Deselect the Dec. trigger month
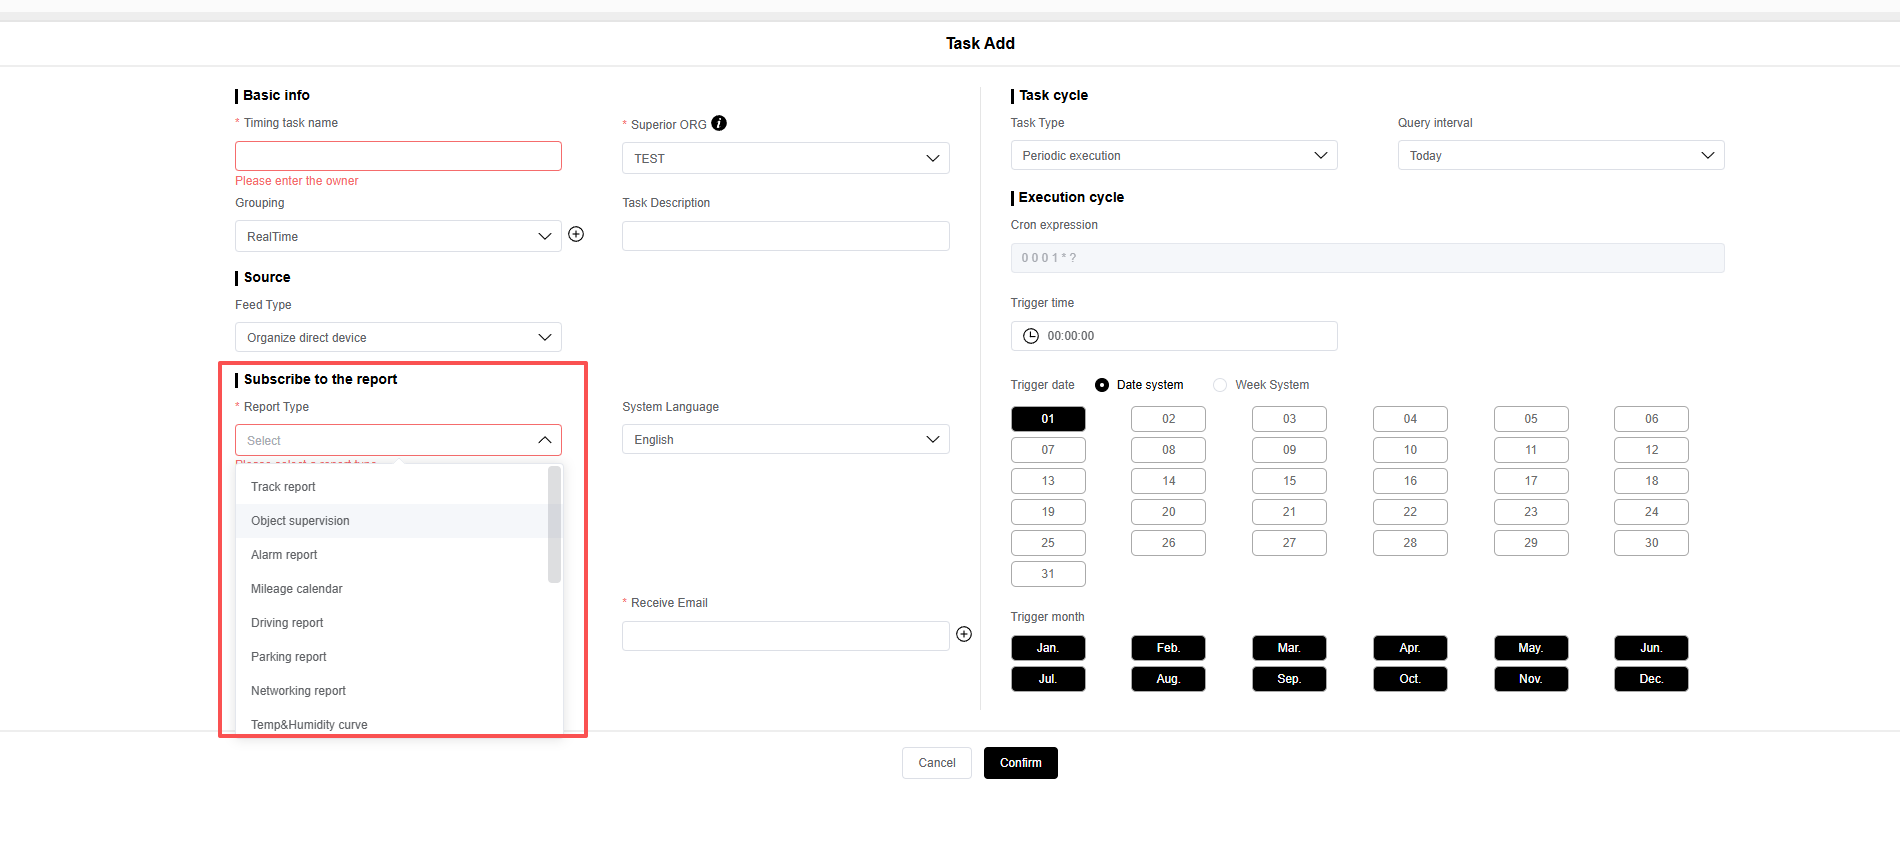Image resolution: width=1900 pixels, height=856 pixels. pyautogui.click(x=1651, y=679)
